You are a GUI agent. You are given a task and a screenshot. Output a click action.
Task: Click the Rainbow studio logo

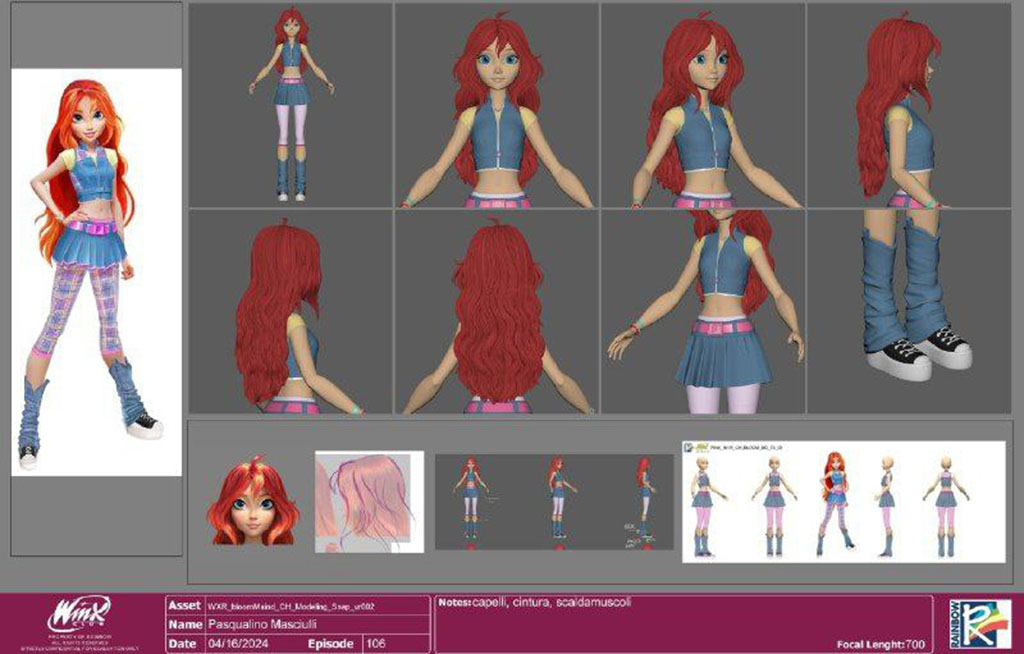tap(980, 624)
